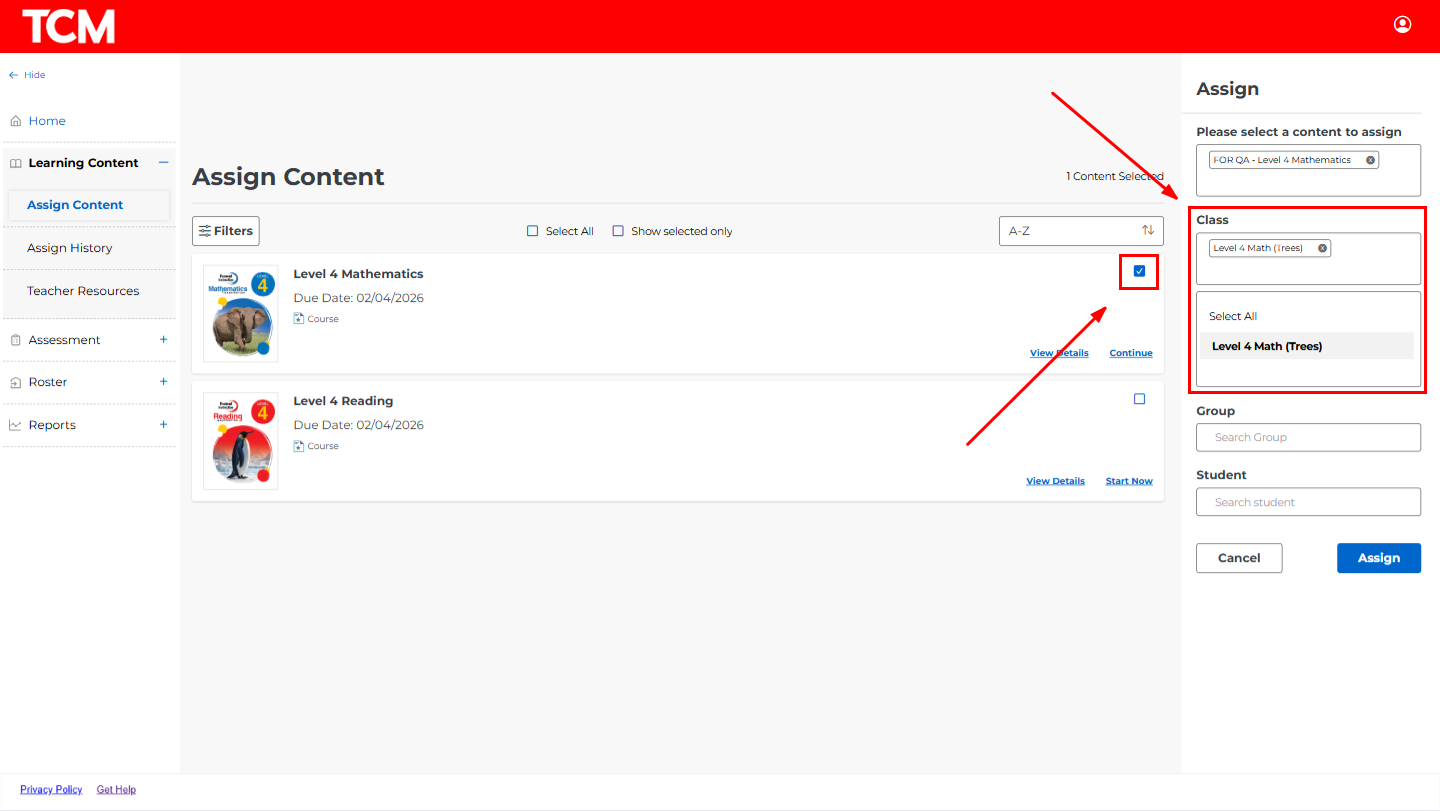The height and width of the screenshot is (811, 1440).
Task: Open the Filters panel
Action: coord(226,231)
